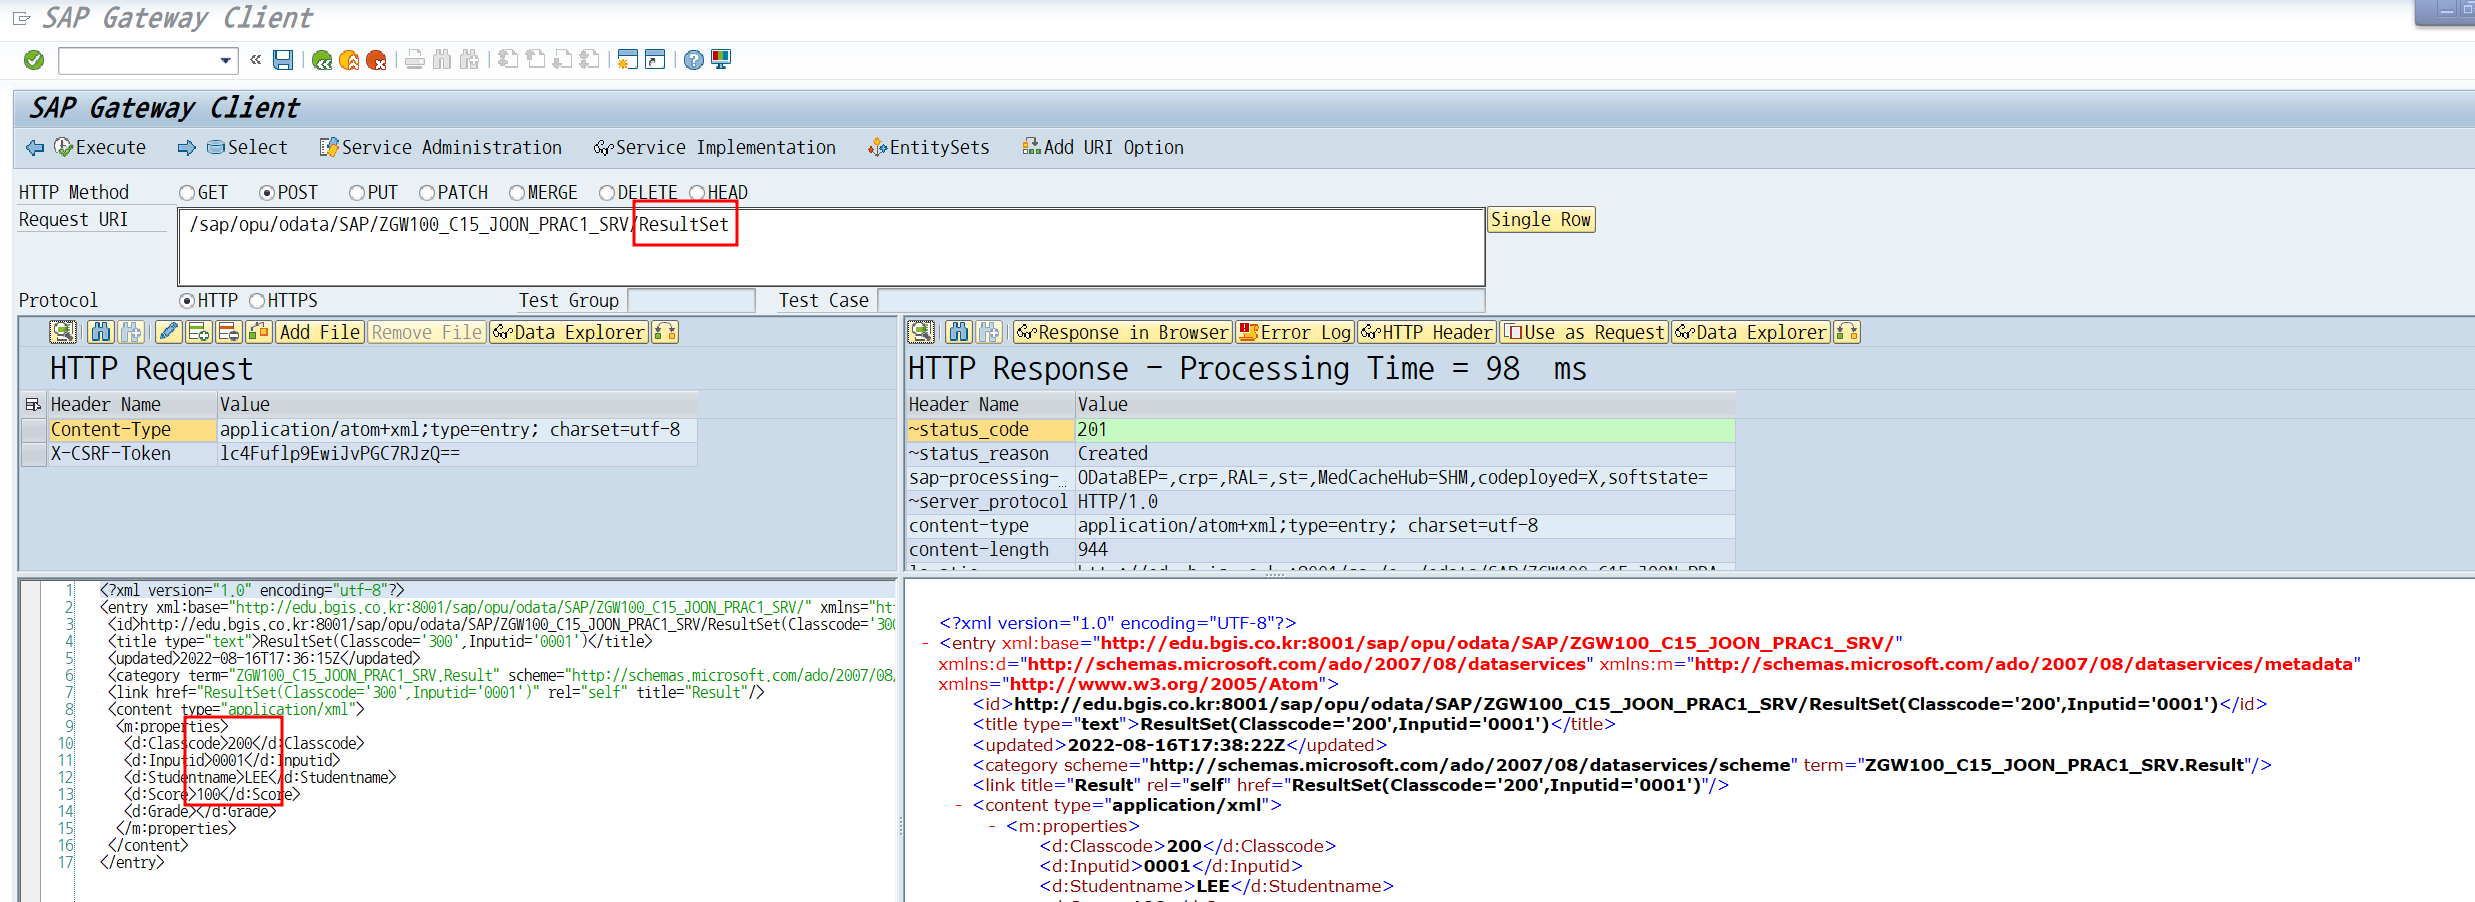Screen dimensions: 2475x902
Task: Click Data Explorer in HTTP Request toolbar
Action: pos(568,332)
